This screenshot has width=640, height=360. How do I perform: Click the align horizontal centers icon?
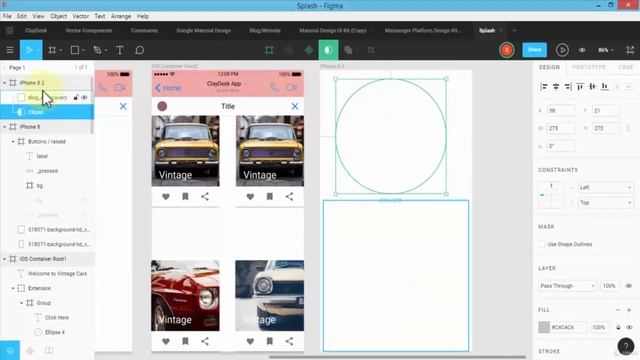pyautogui.click(x=556, y=87)
